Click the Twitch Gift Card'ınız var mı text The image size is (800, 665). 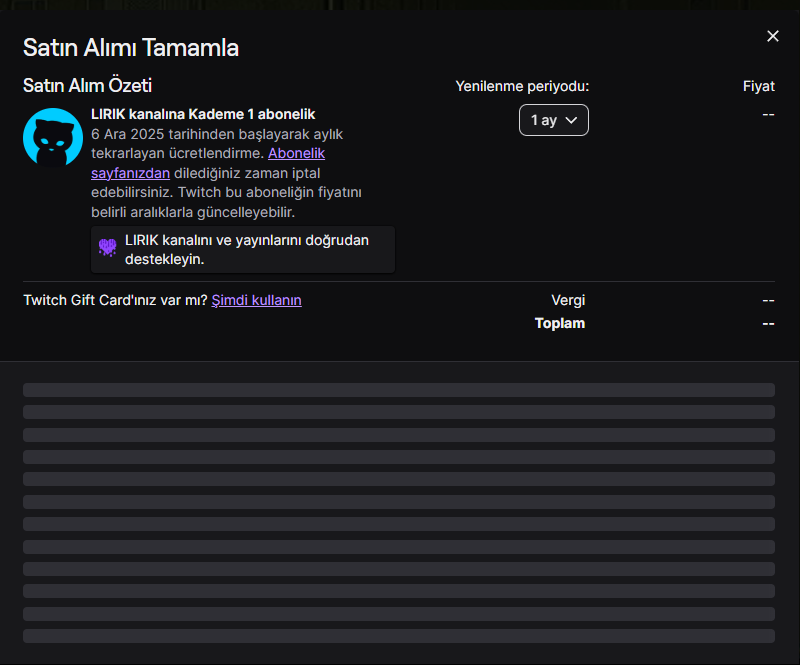tap(115, 300)
